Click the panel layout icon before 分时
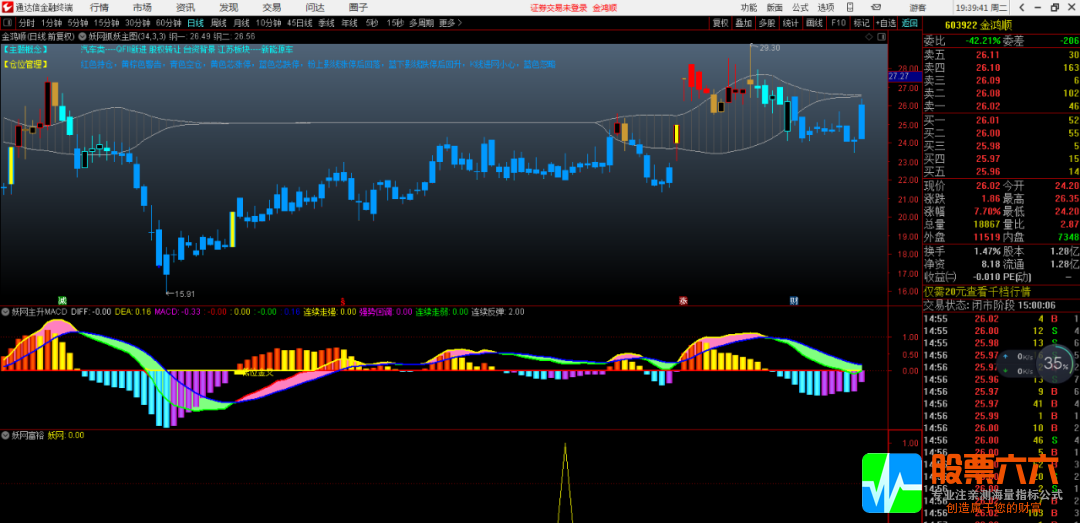The image size is (1080, 523). point(8,23)
